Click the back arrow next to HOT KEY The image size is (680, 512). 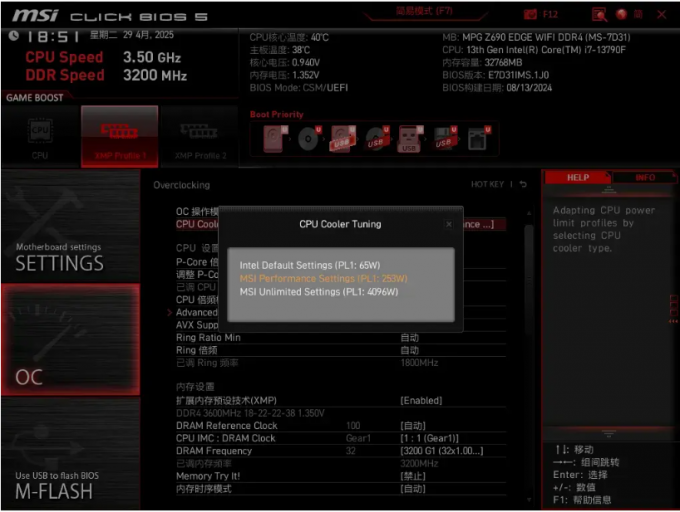(523, 185)
